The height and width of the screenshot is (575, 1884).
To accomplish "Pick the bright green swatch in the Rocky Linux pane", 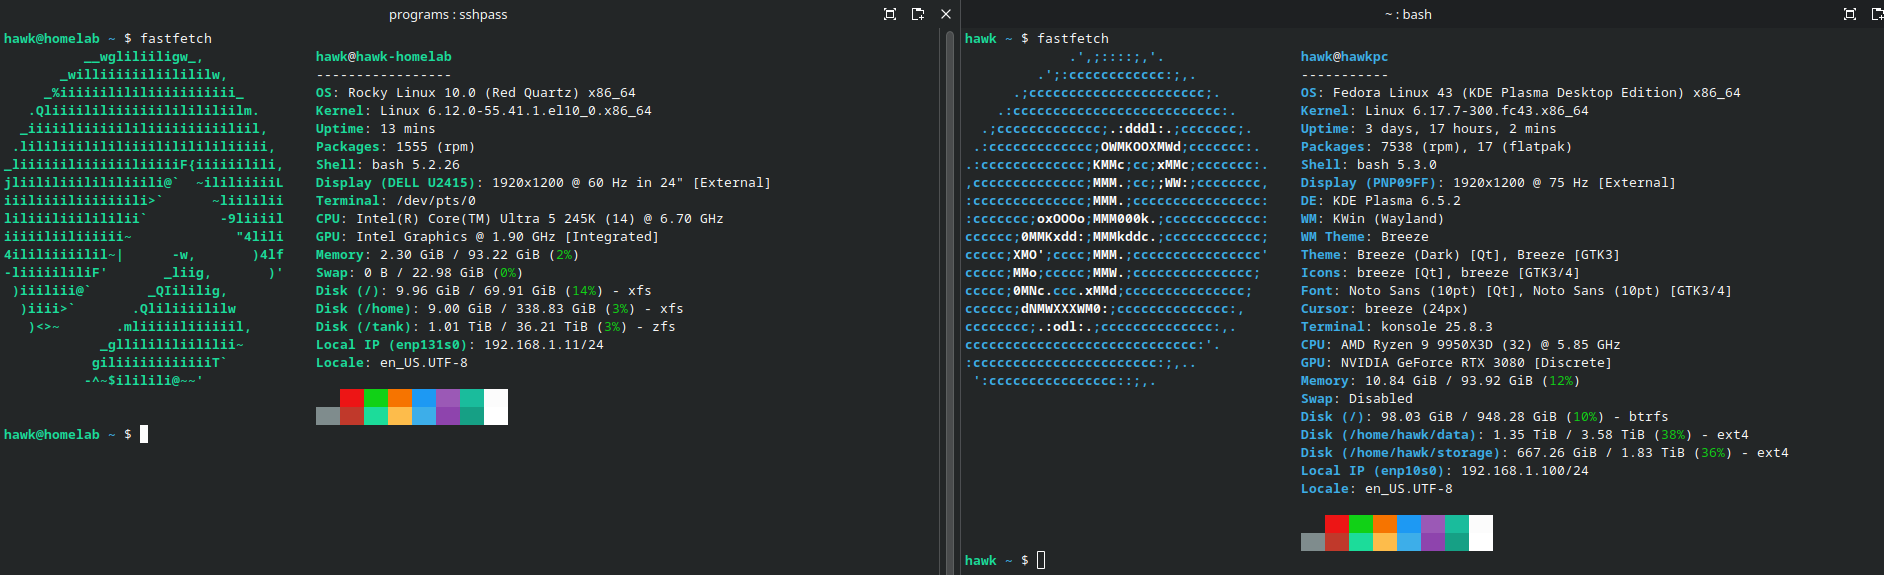I will click(376, 398).
